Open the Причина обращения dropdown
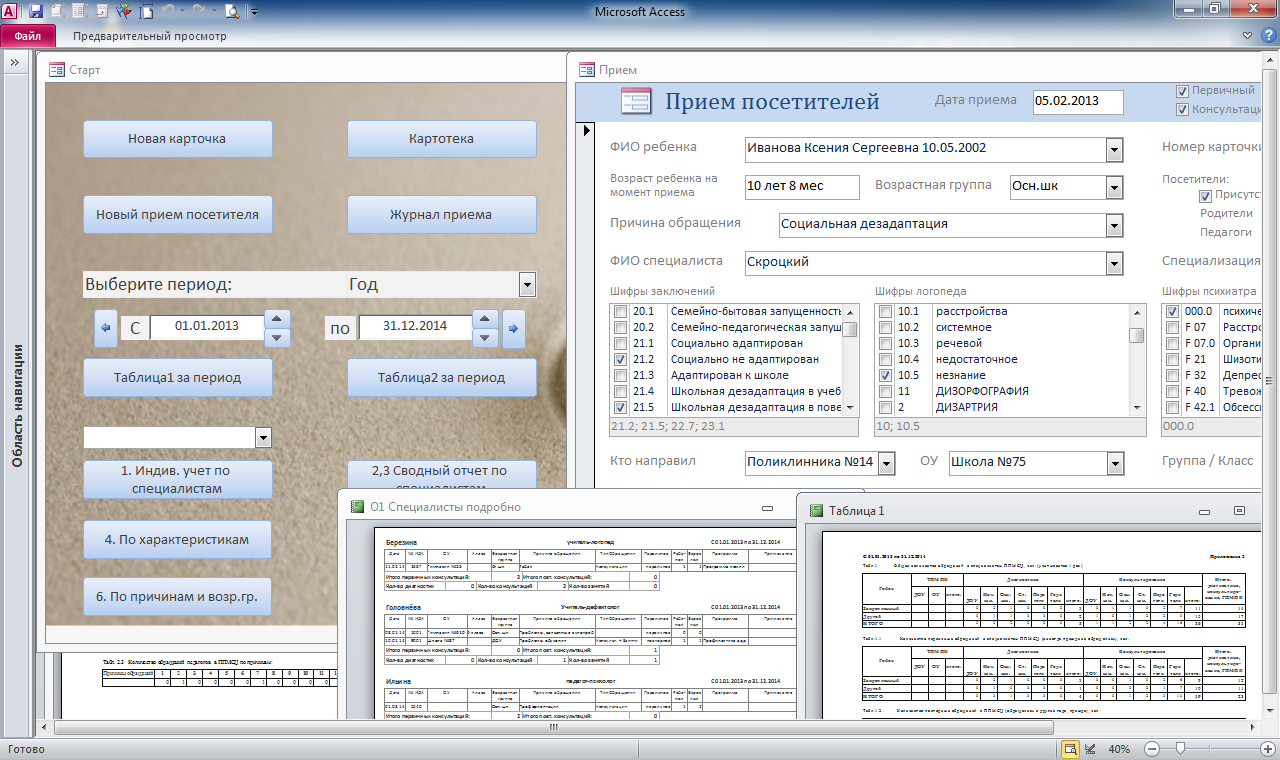Image resolution: width=1280 pixels, height=760 pixels. 1114,225
